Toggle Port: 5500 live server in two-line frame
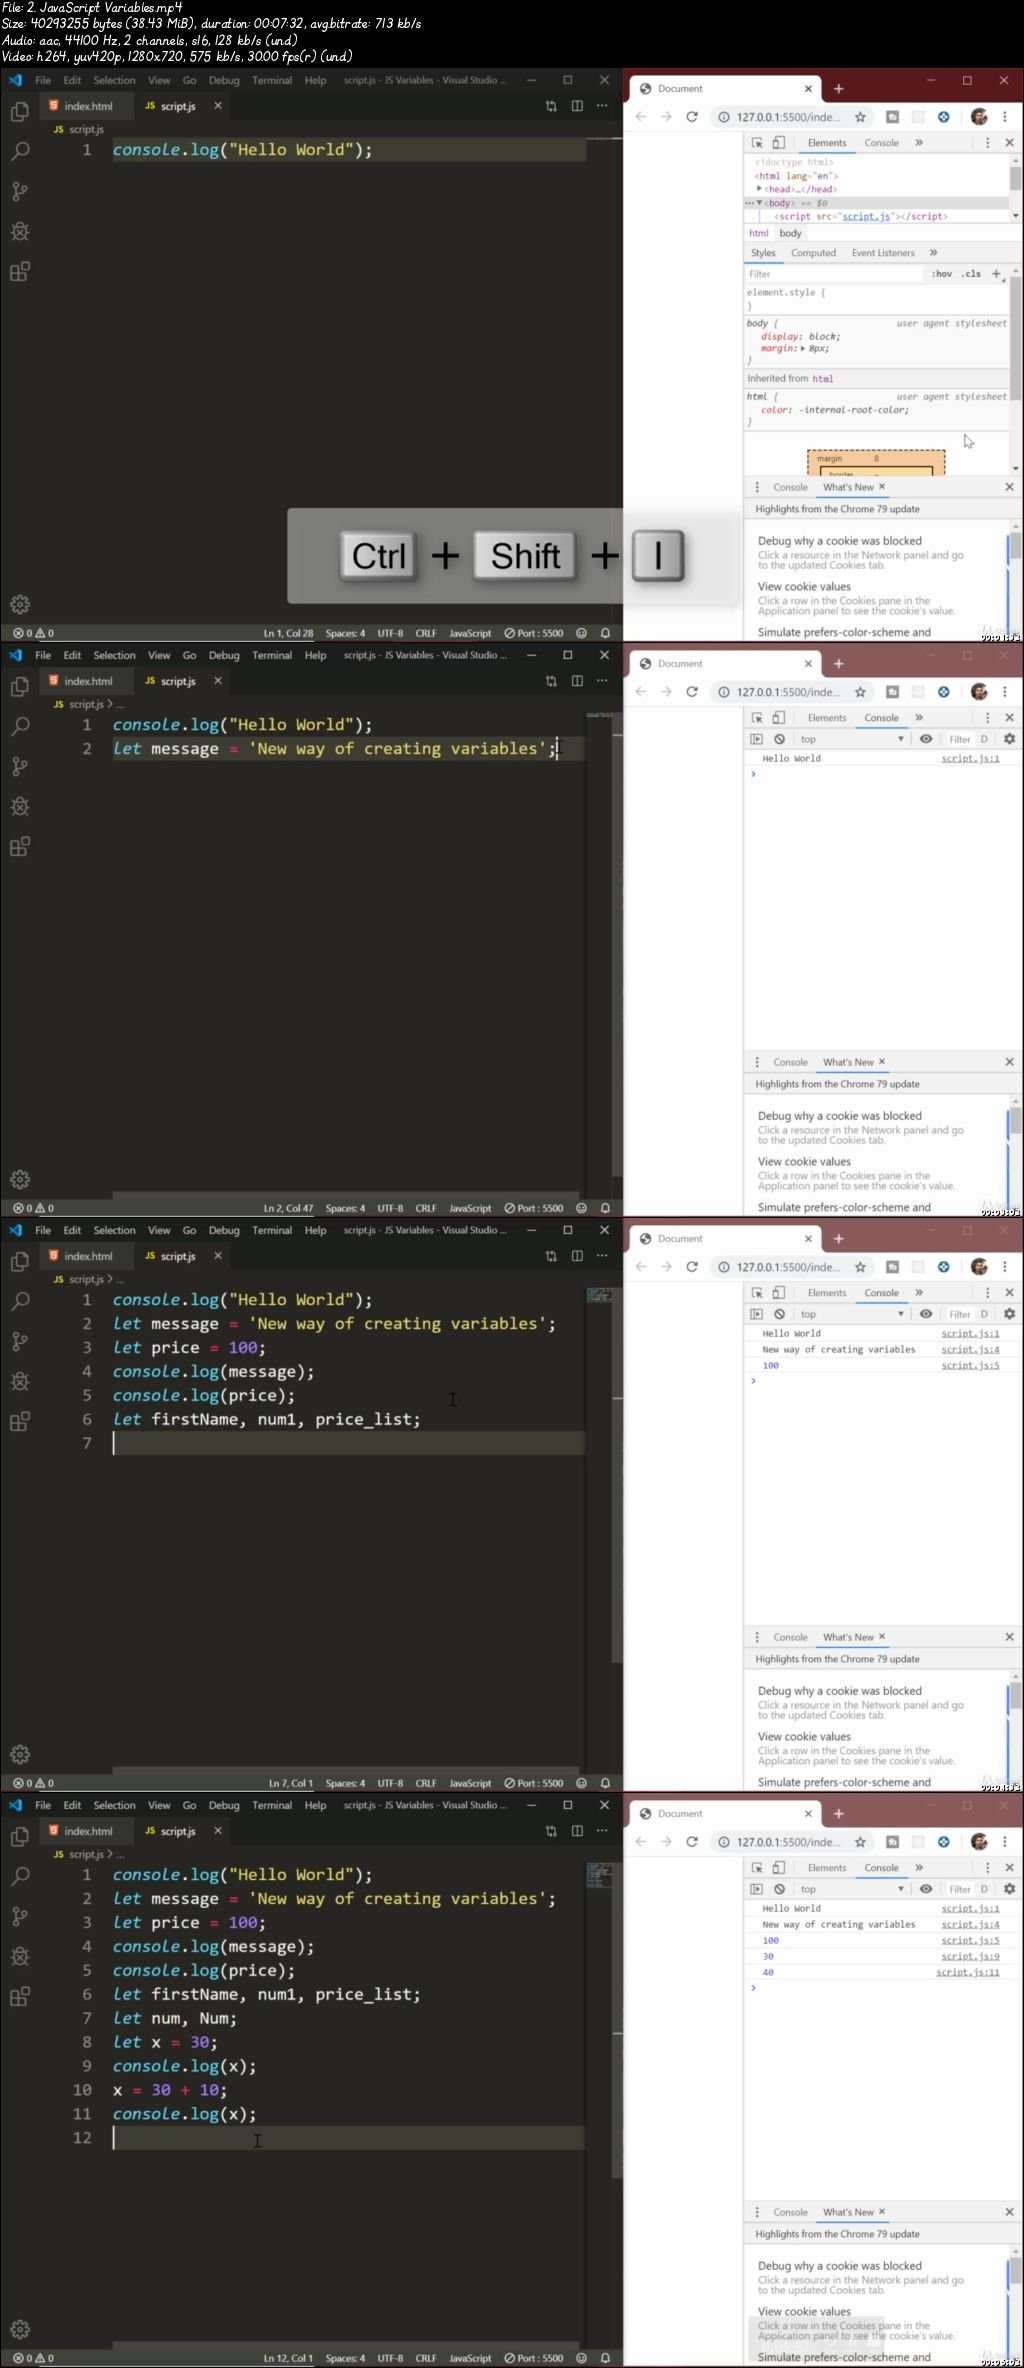 click(534, 1208)
